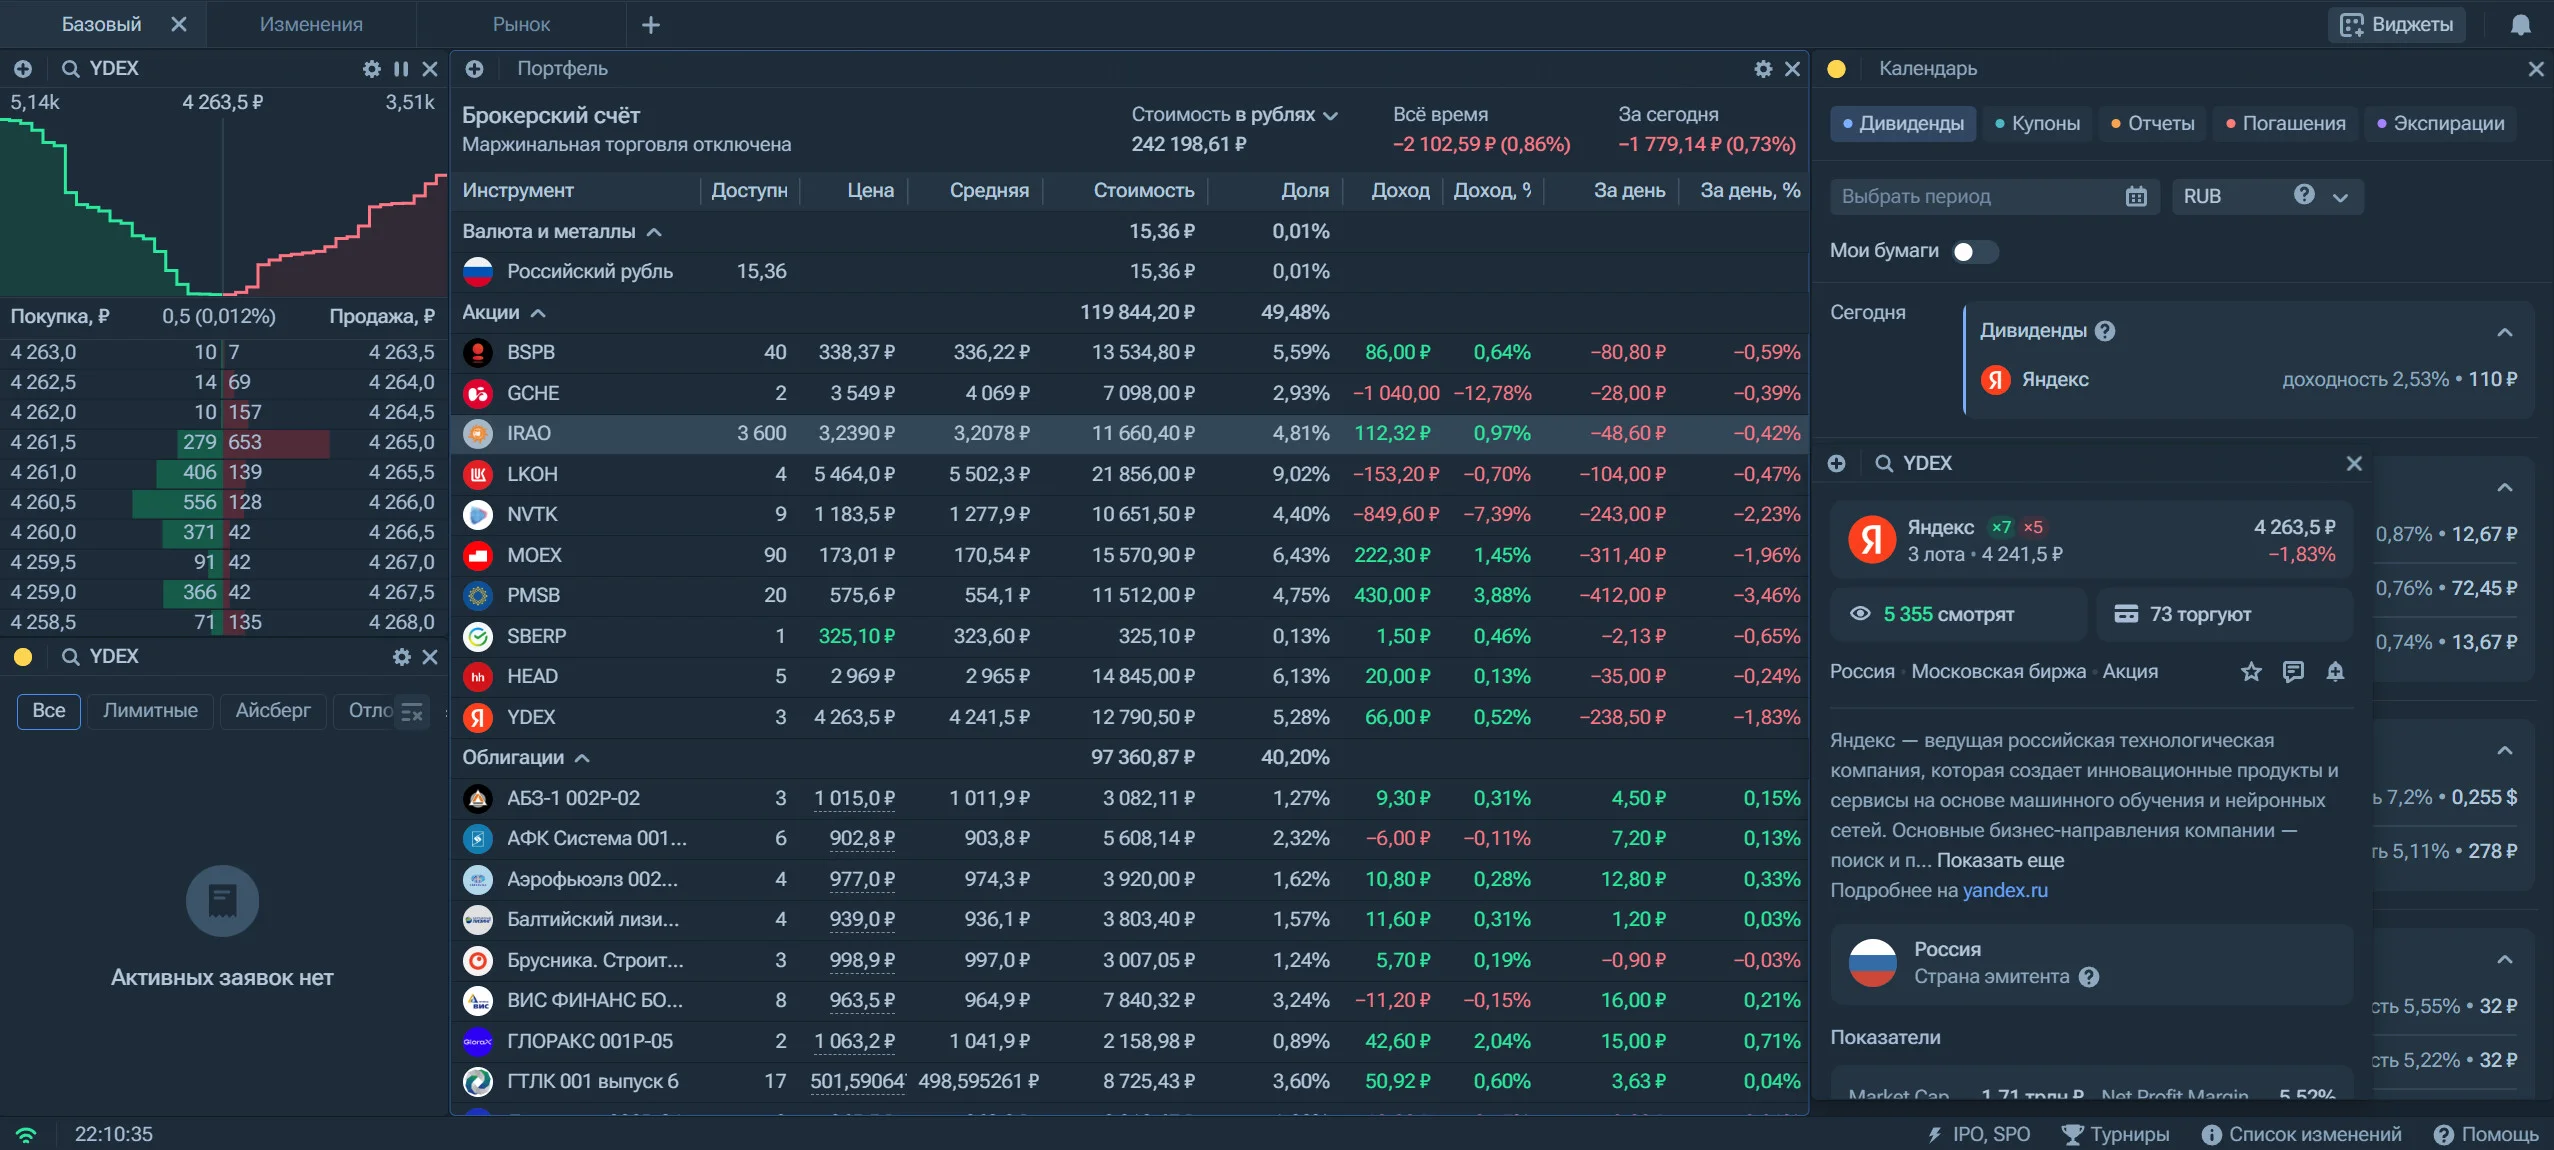This screenshot has height=1150, width=2554.
Task: Collapse calendar section above 5,55% • 32 ₽
Action: pos(2505,960)
